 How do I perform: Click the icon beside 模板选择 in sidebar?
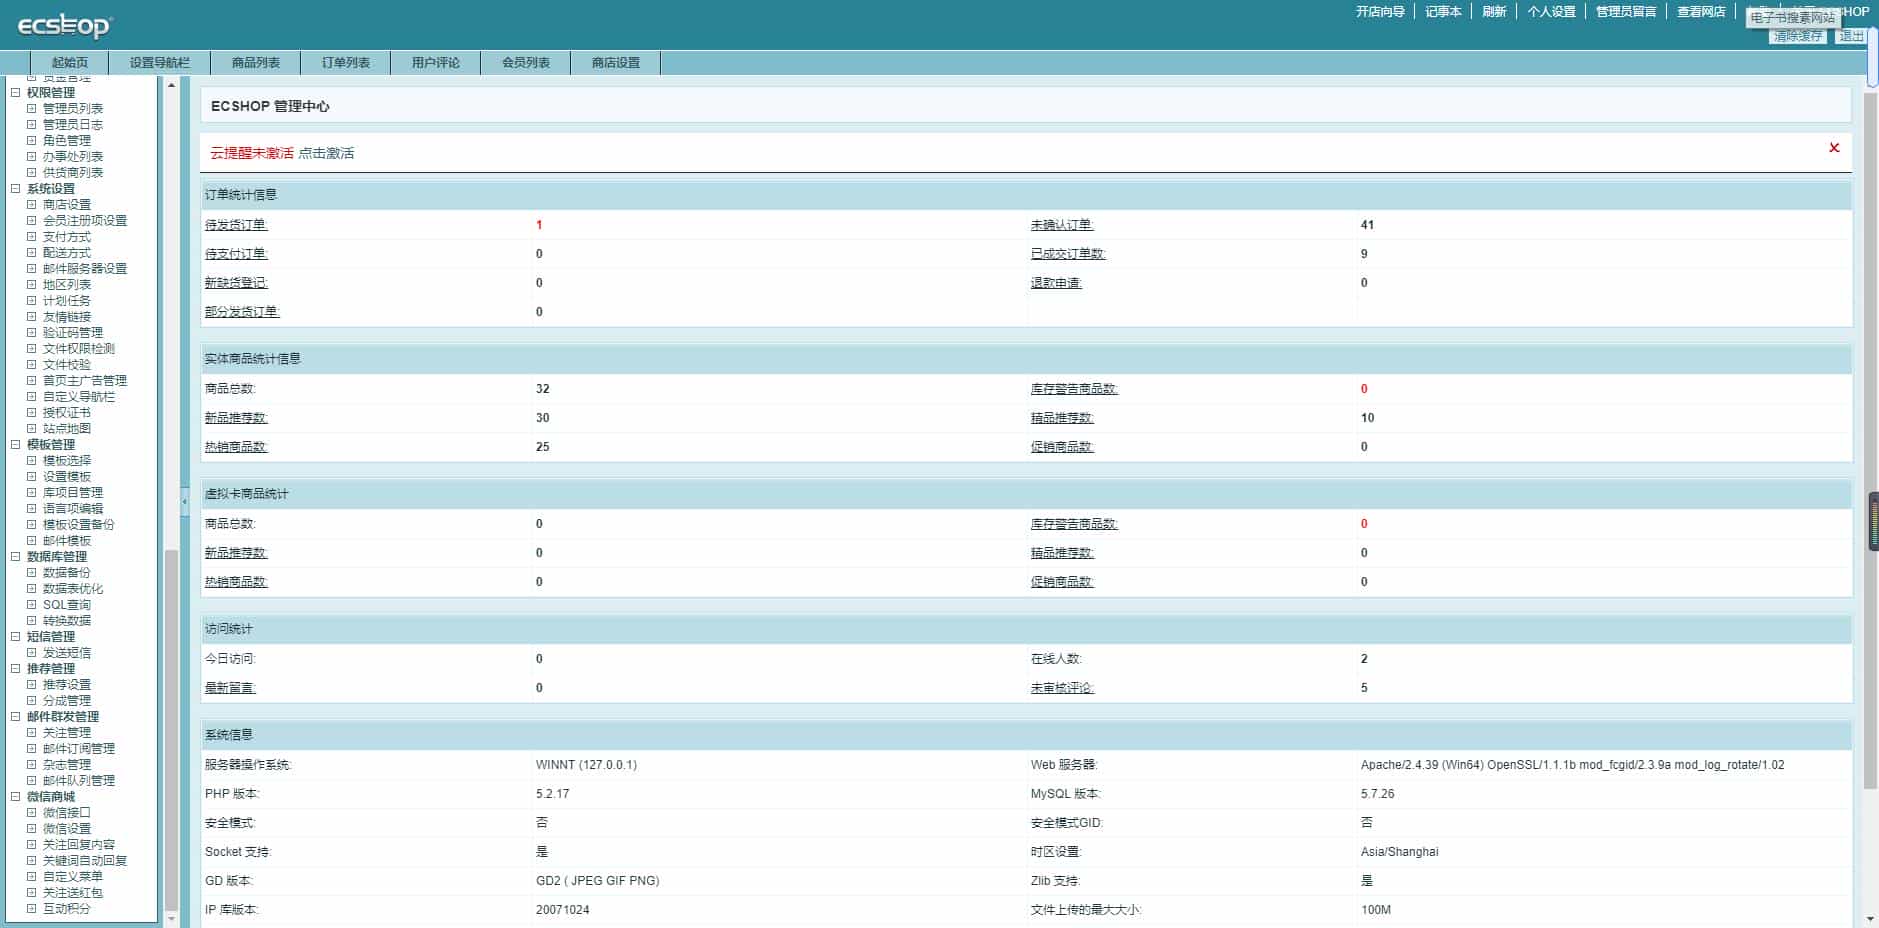31,461
